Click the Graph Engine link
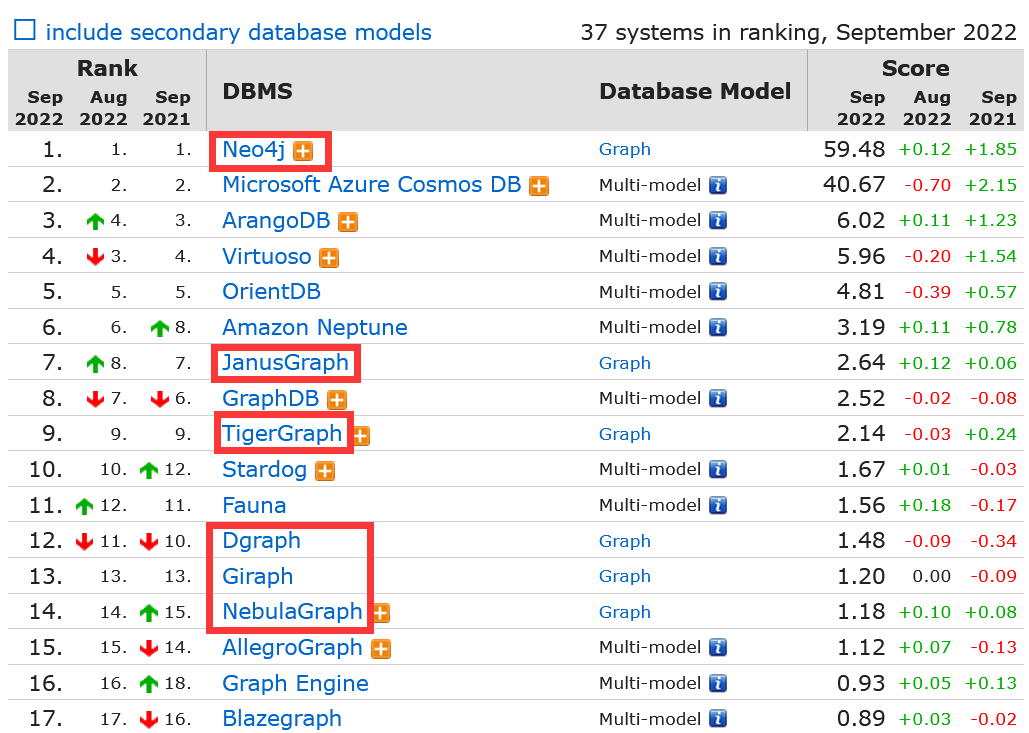 point(295,684)
